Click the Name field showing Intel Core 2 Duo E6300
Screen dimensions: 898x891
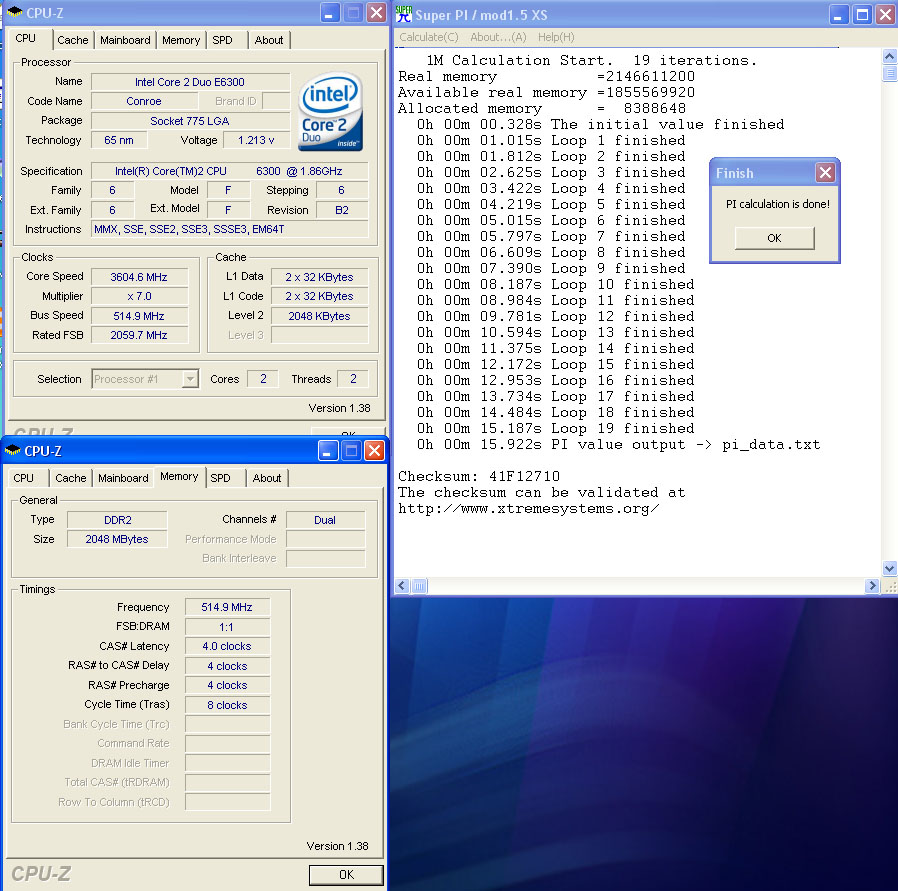pos(190,82)
